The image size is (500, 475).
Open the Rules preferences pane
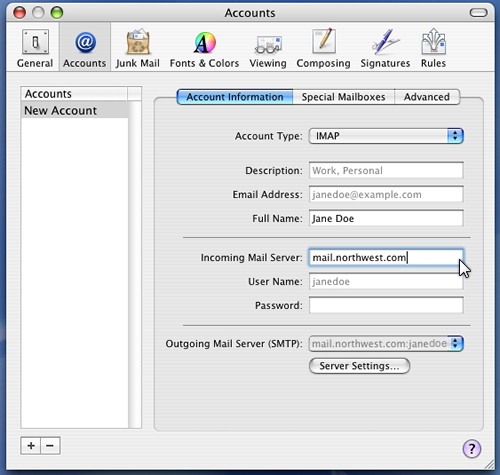433,48
